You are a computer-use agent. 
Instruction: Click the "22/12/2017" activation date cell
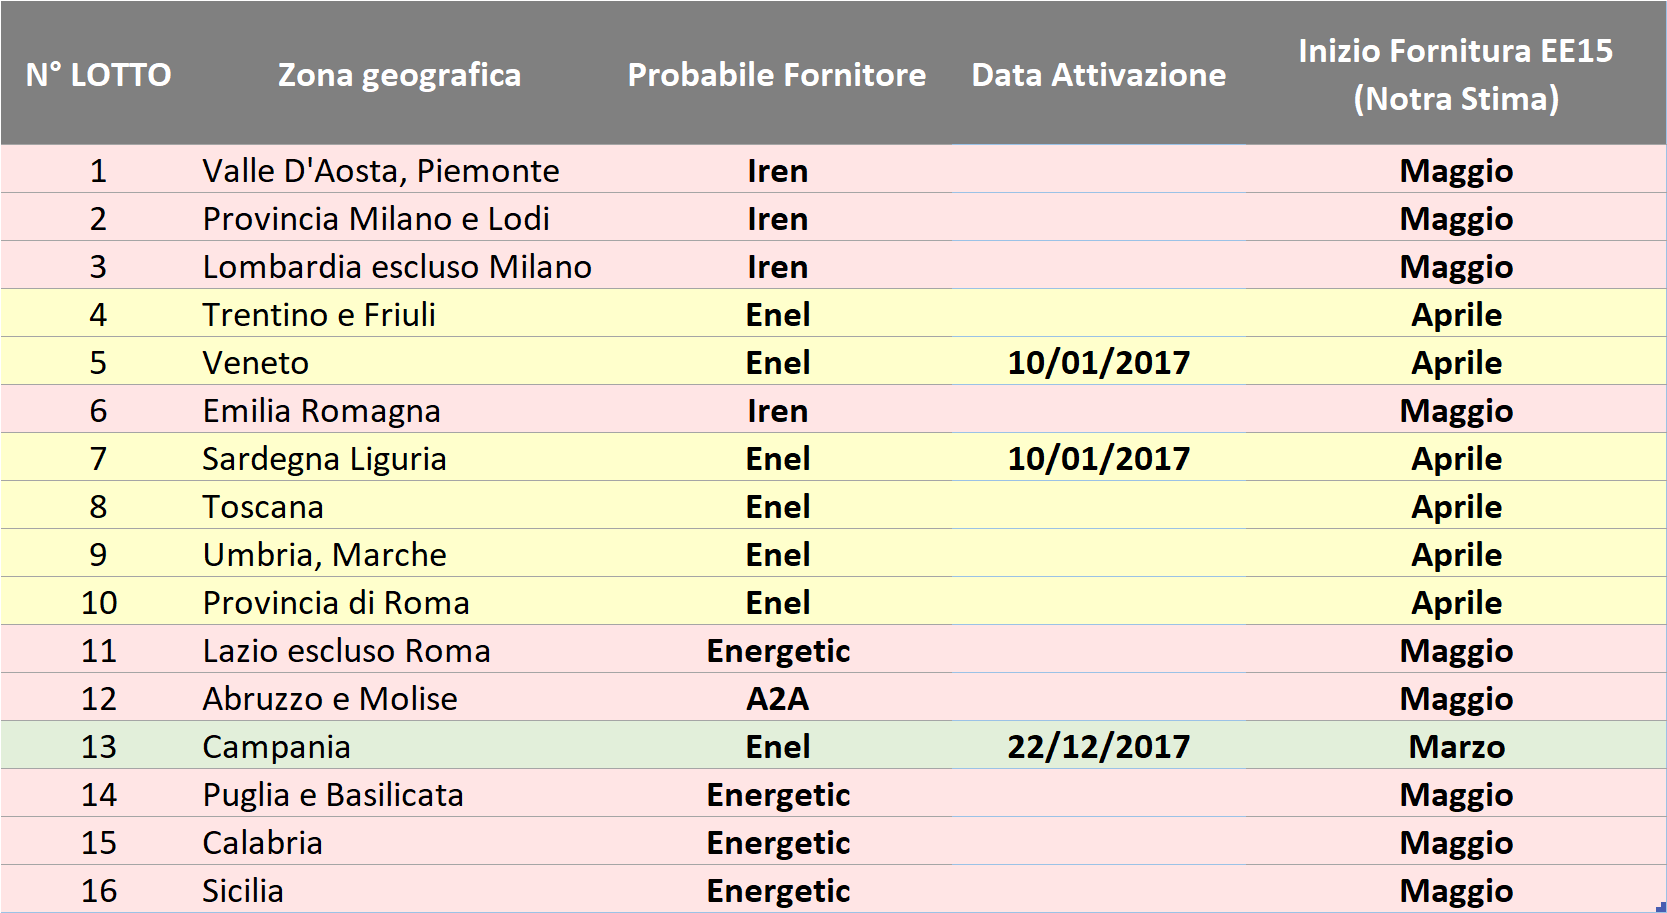pos(1098,747)
